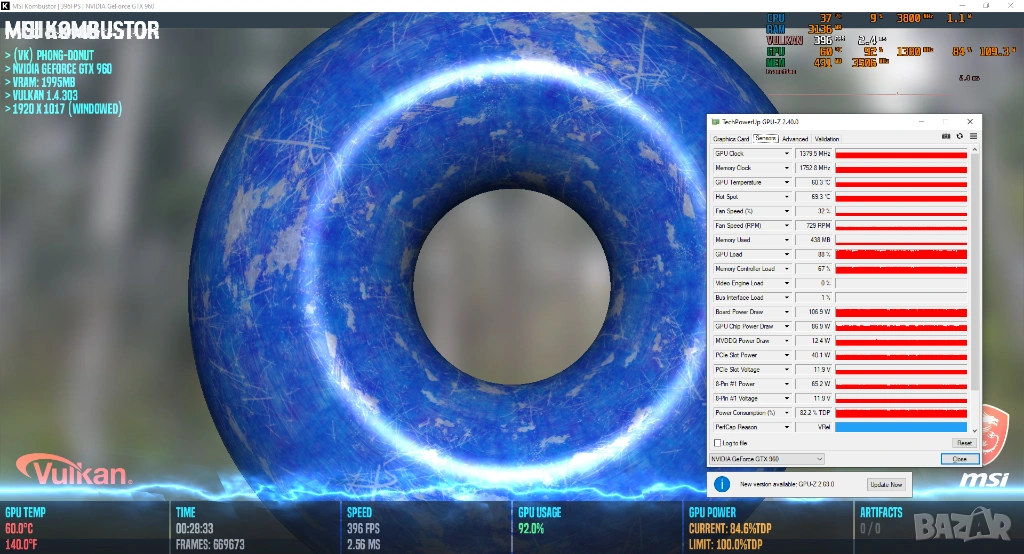This screenshot has height=554, width=1024.
Task: Select the Sensors tab
Action: pyautogui.click(x=765, y=138)
